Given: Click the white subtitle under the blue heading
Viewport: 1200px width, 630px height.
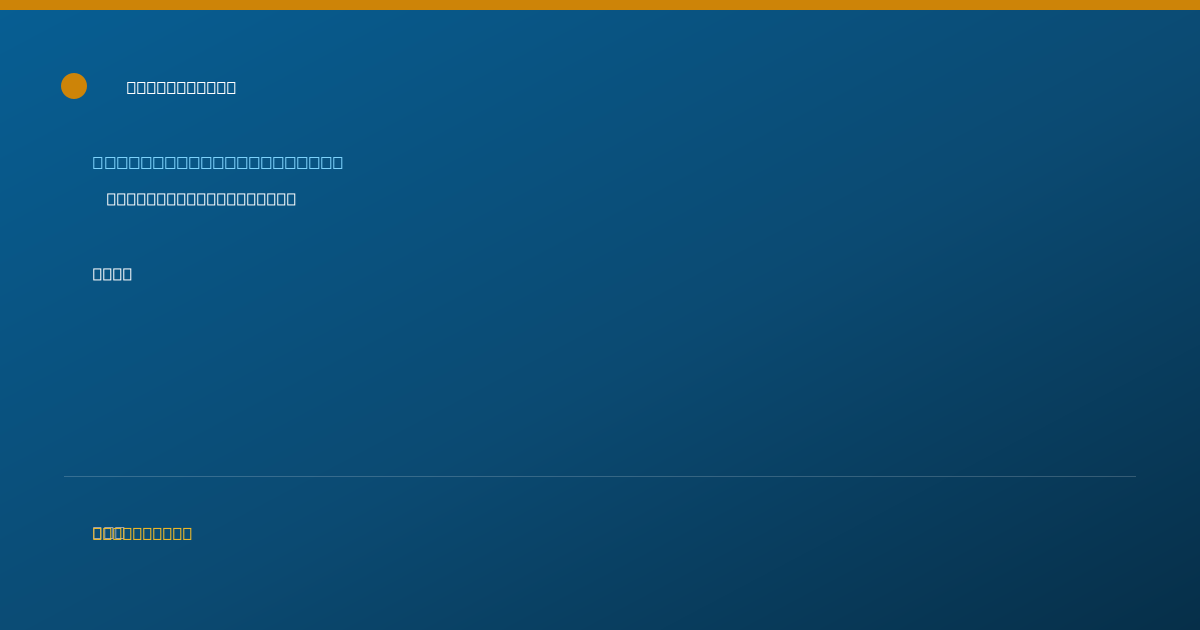Looking at the screenshot, I should [201, 199].
